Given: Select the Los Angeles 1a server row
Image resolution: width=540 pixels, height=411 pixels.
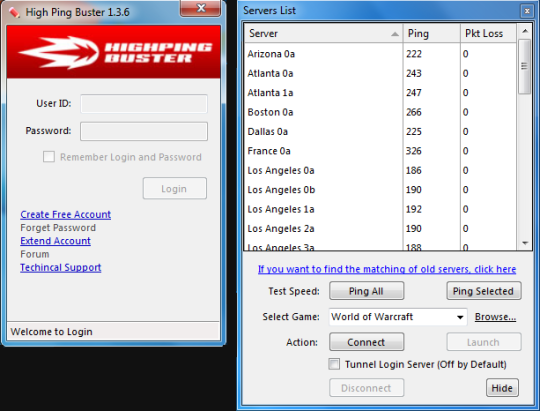Looking at the screenshot, I should (x=380, y=209).
